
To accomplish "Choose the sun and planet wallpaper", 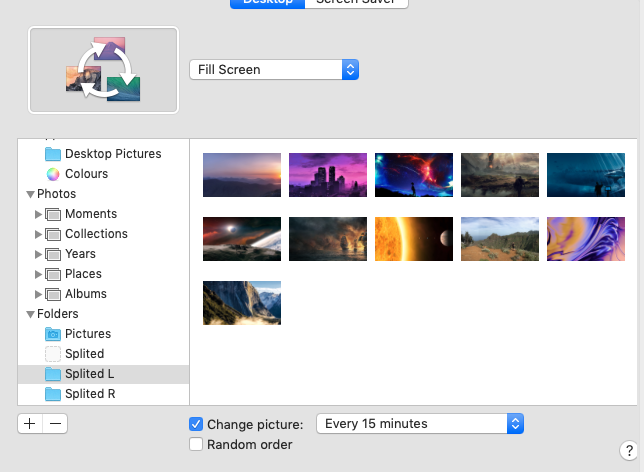I will pyautogui.click(x=414, y=239).
